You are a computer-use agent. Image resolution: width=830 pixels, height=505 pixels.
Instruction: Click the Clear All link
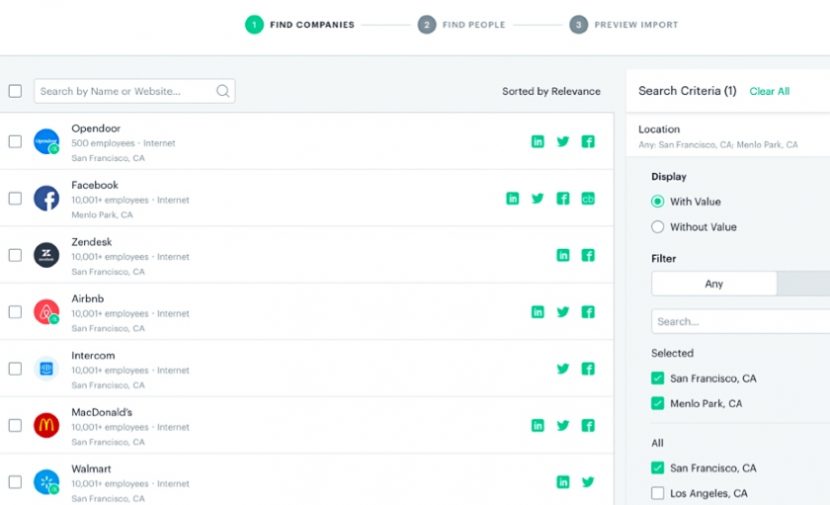click(x=769, y=91)
